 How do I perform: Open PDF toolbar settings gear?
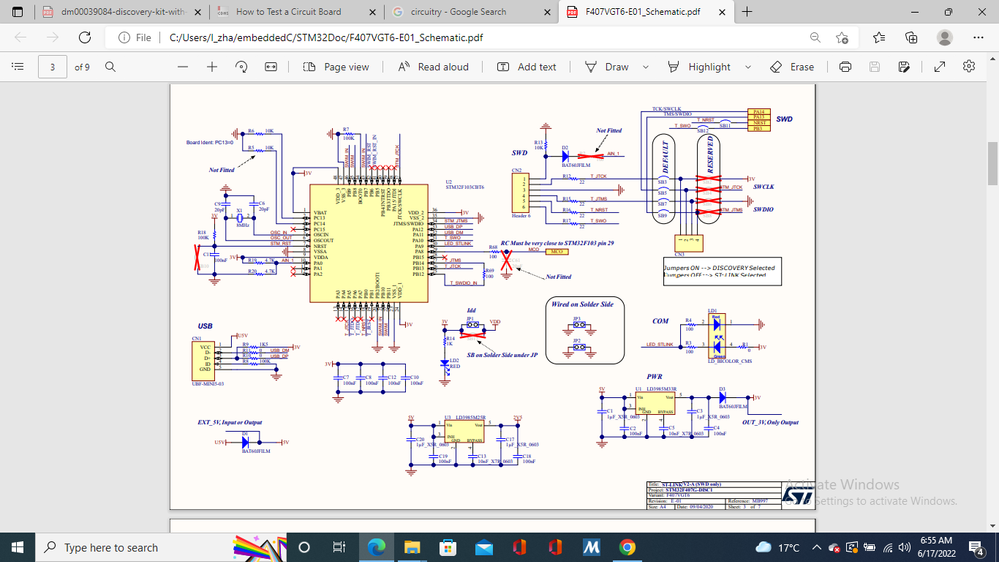[x=969, y=67]
